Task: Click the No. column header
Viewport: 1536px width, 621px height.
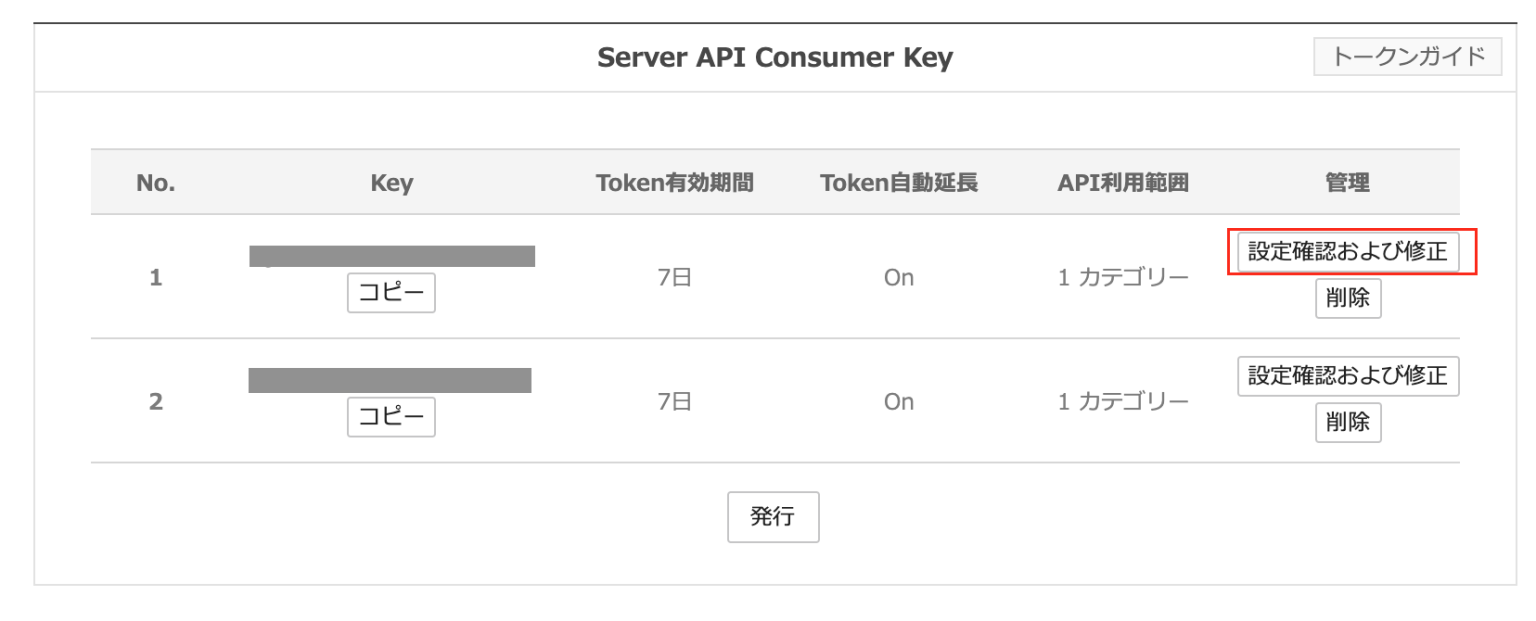Action: tap(156, 183)
